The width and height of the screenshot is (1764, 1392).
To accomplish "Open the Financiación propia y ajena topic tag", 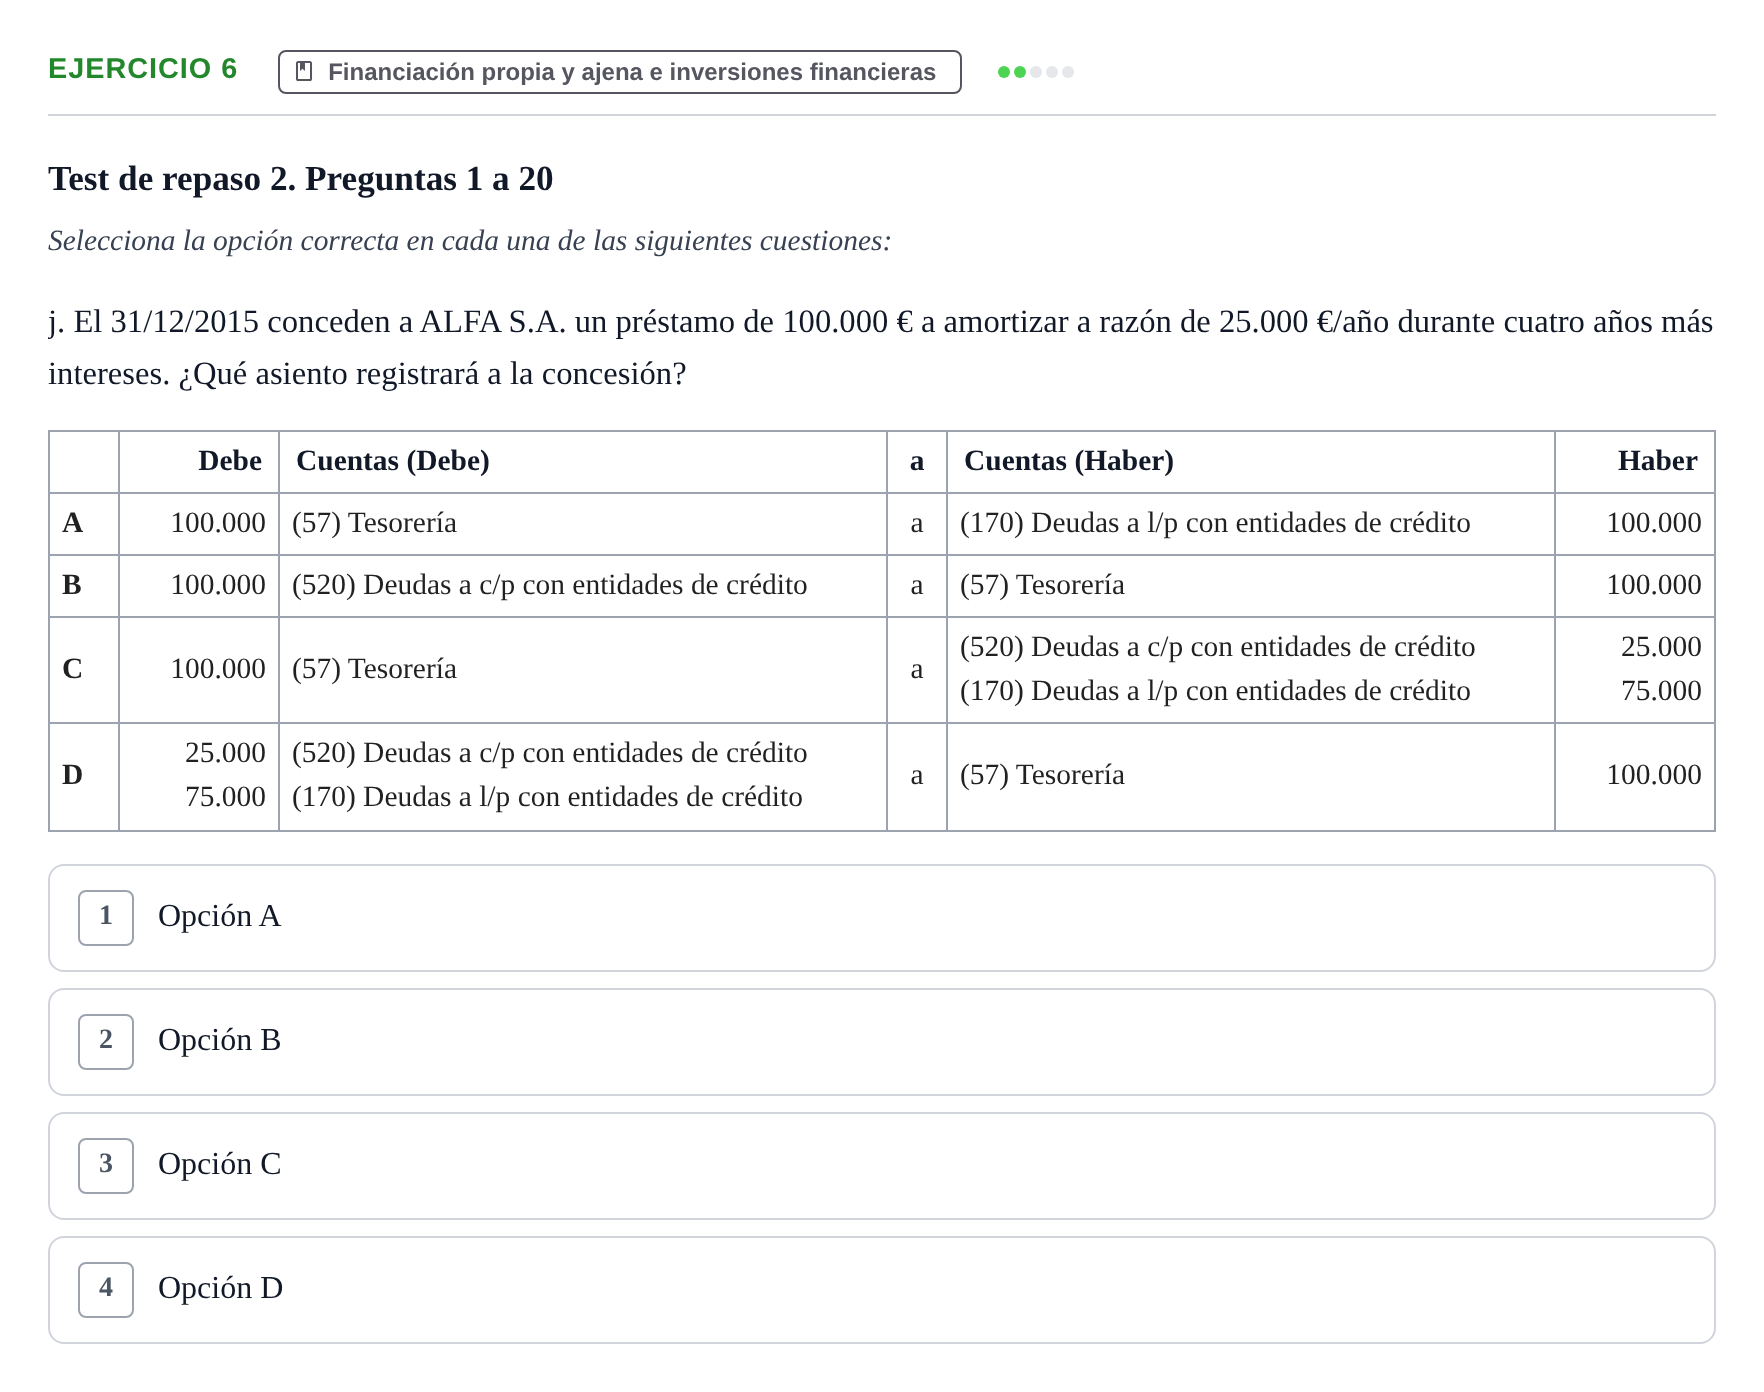I will pyautogui.click(x=619, y=72).
